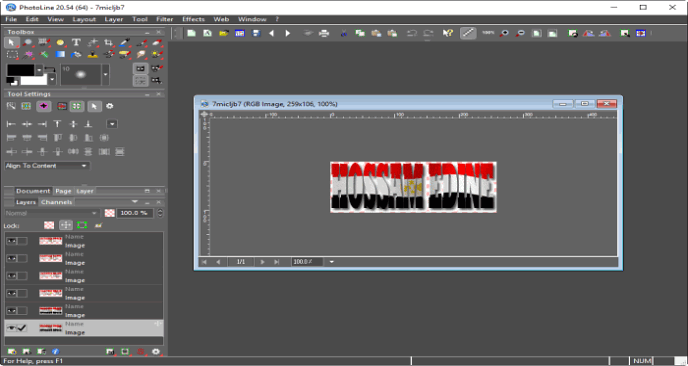Select the Magic Wand tool

pos(29,54)
